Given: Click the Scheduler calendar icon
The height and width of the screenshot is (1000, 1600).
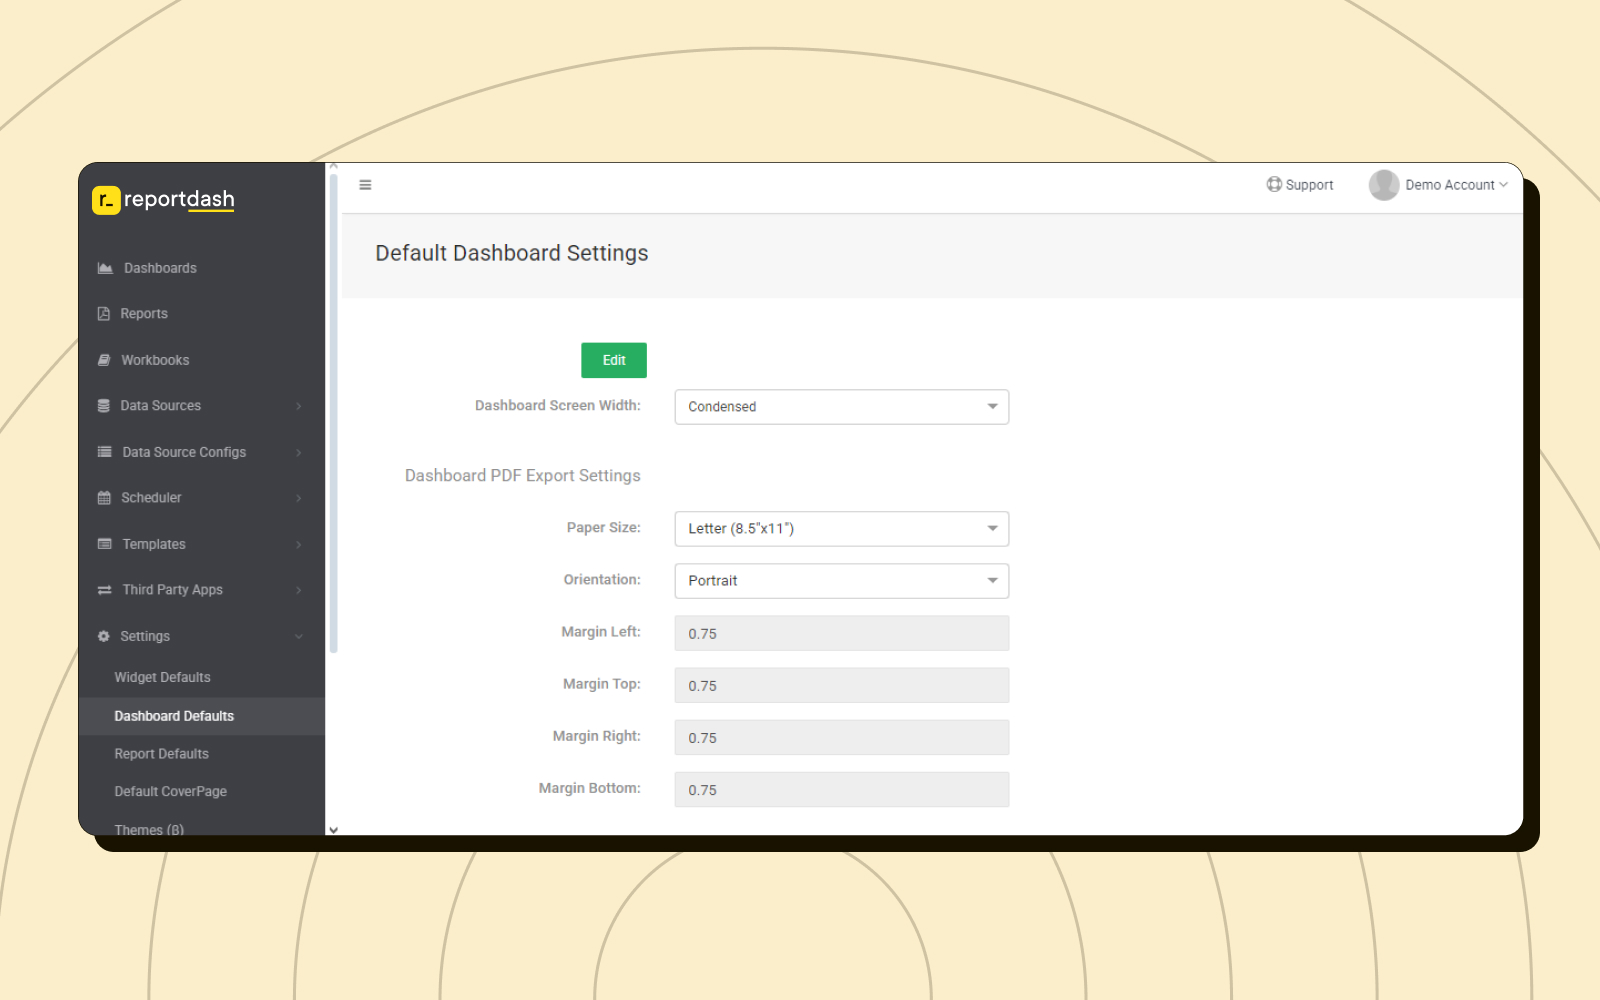Looking at the screenshot, I should [x=104, y=498].
